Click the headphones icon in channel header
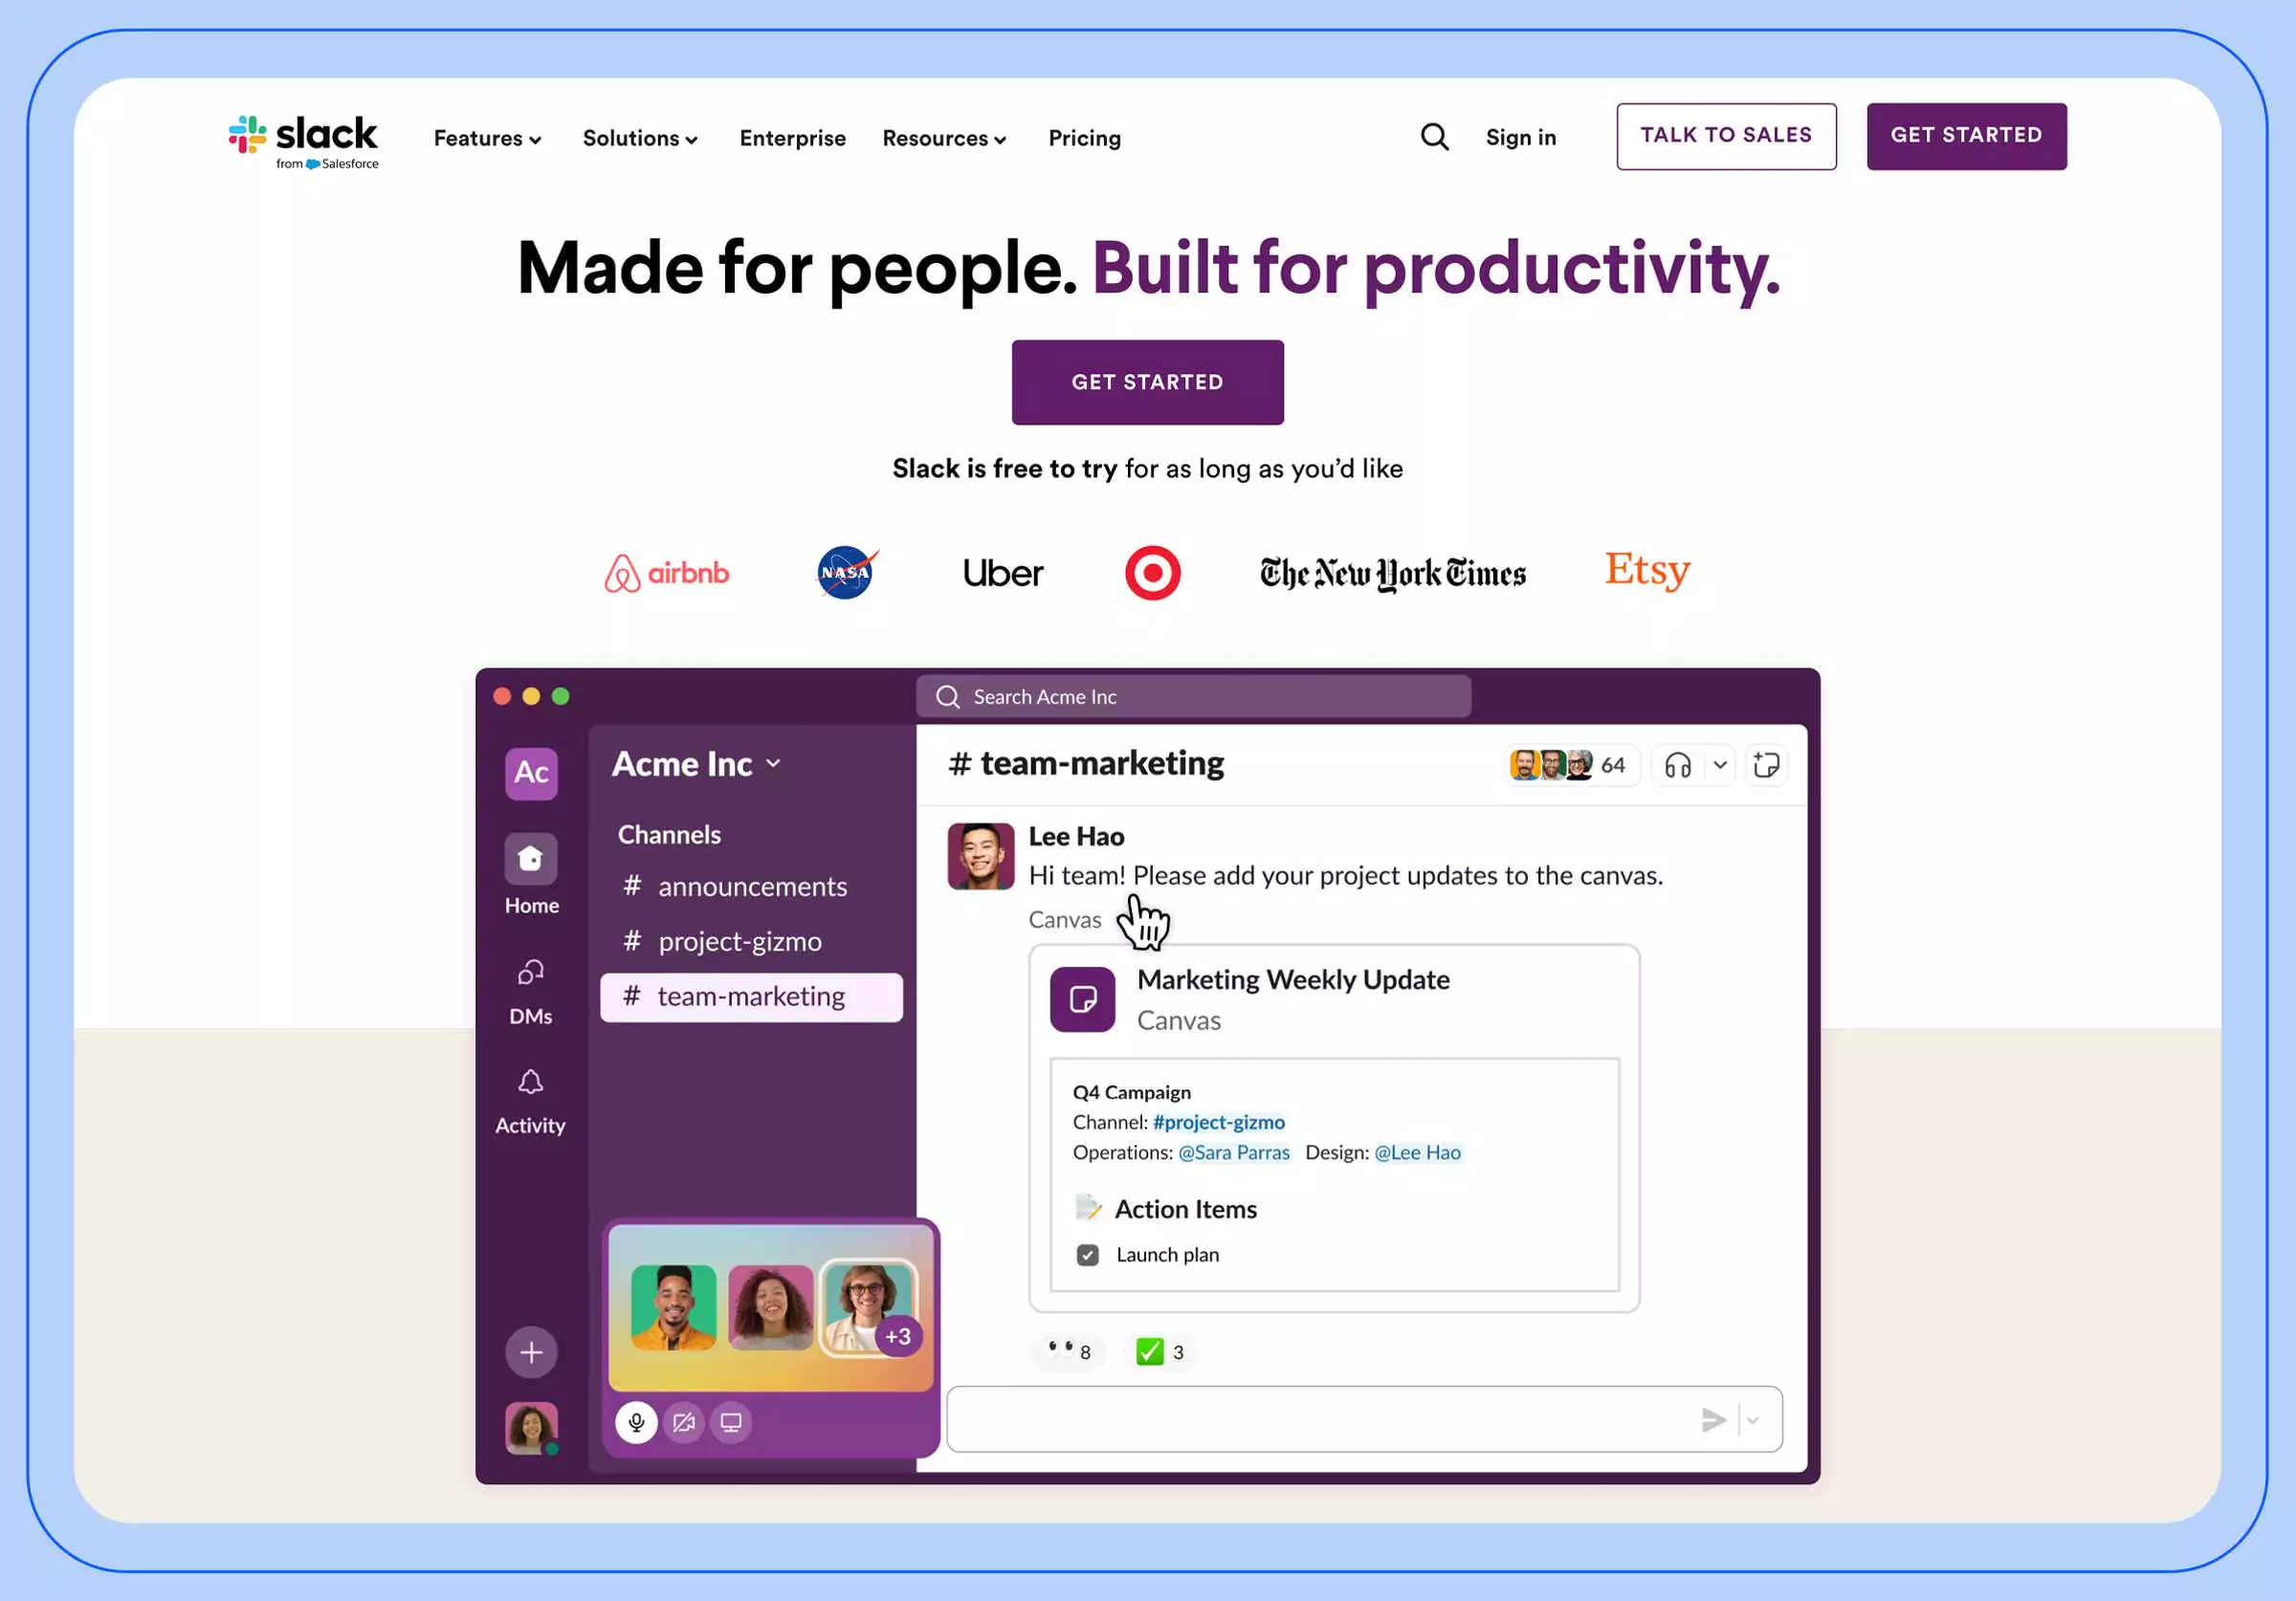This screenshot has width=2296, height=1601. tap(1675, 766)
